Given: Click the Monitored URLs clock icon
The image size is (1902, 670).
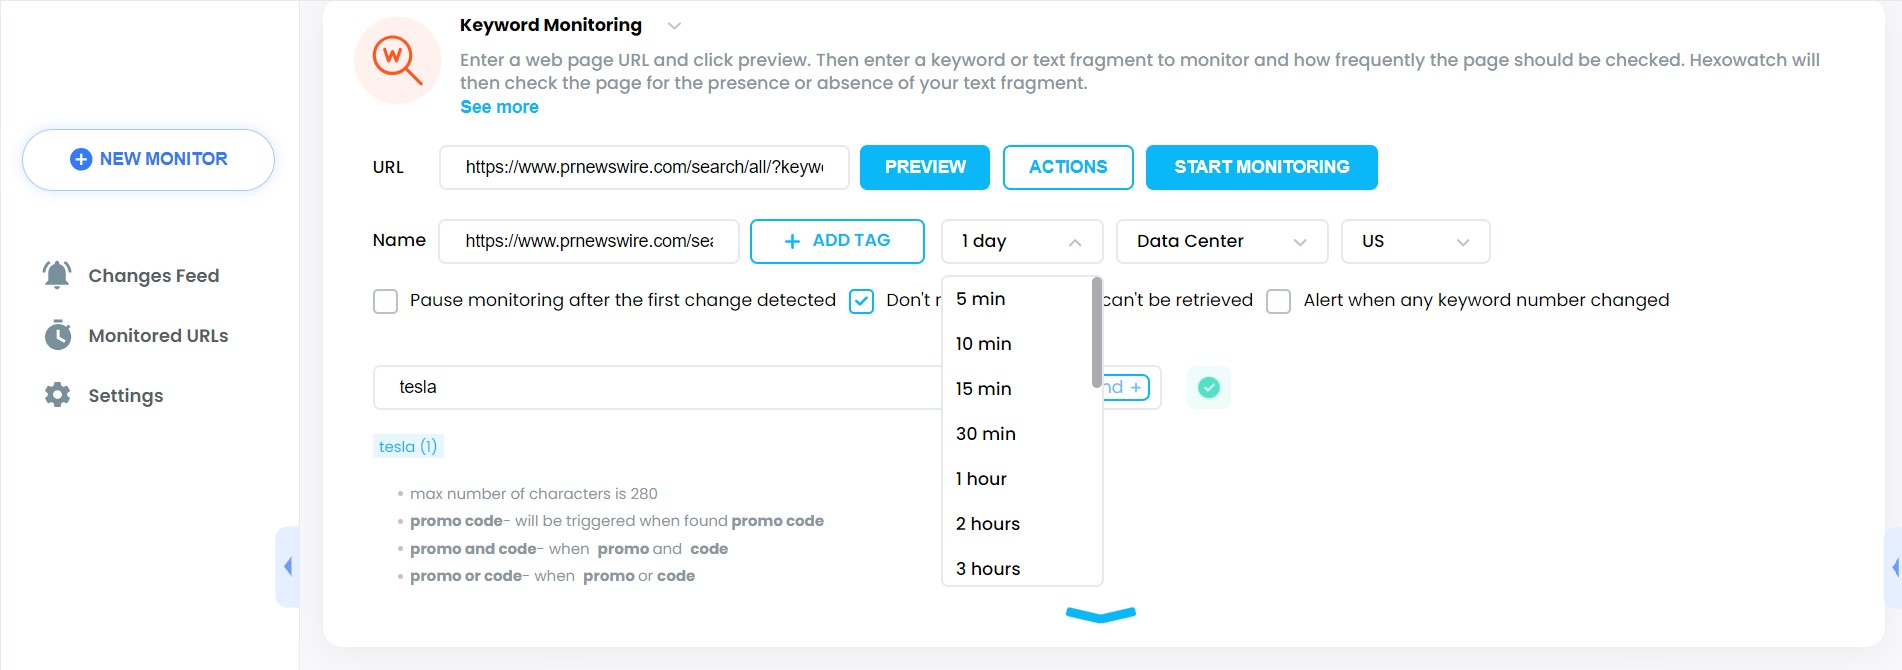Looking at the screenshot, I should 57,335.
